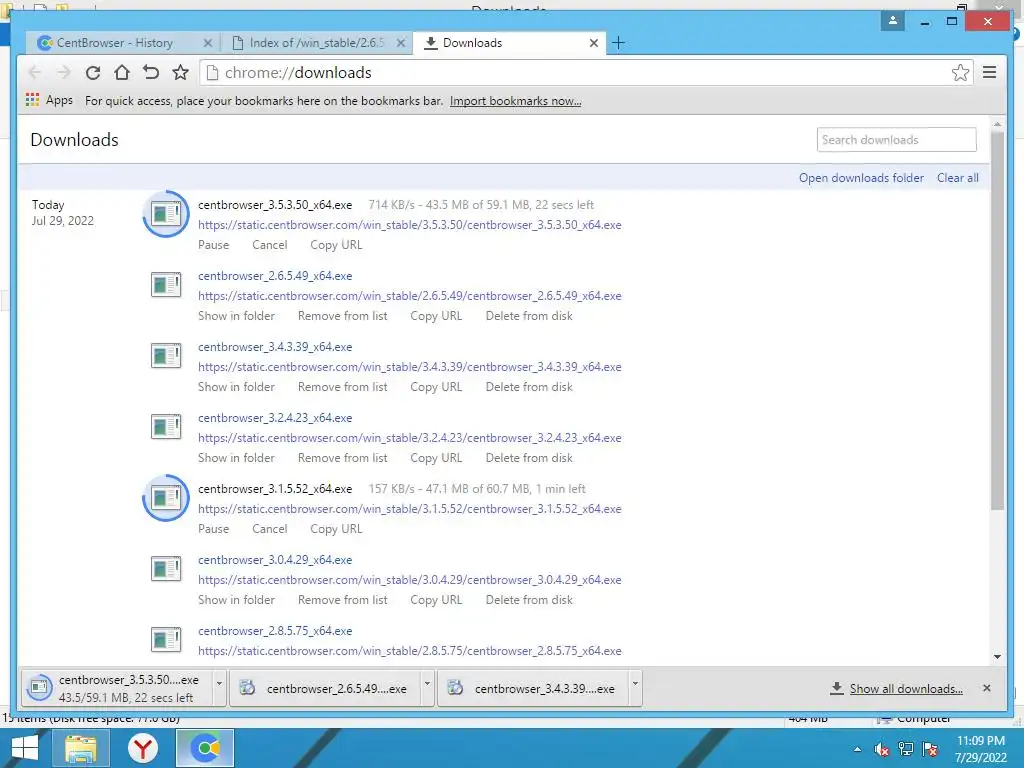Viewport: 1024px width, 768px height.
Task: Close the Downloads tab
Action: click(x=594, y=43)
